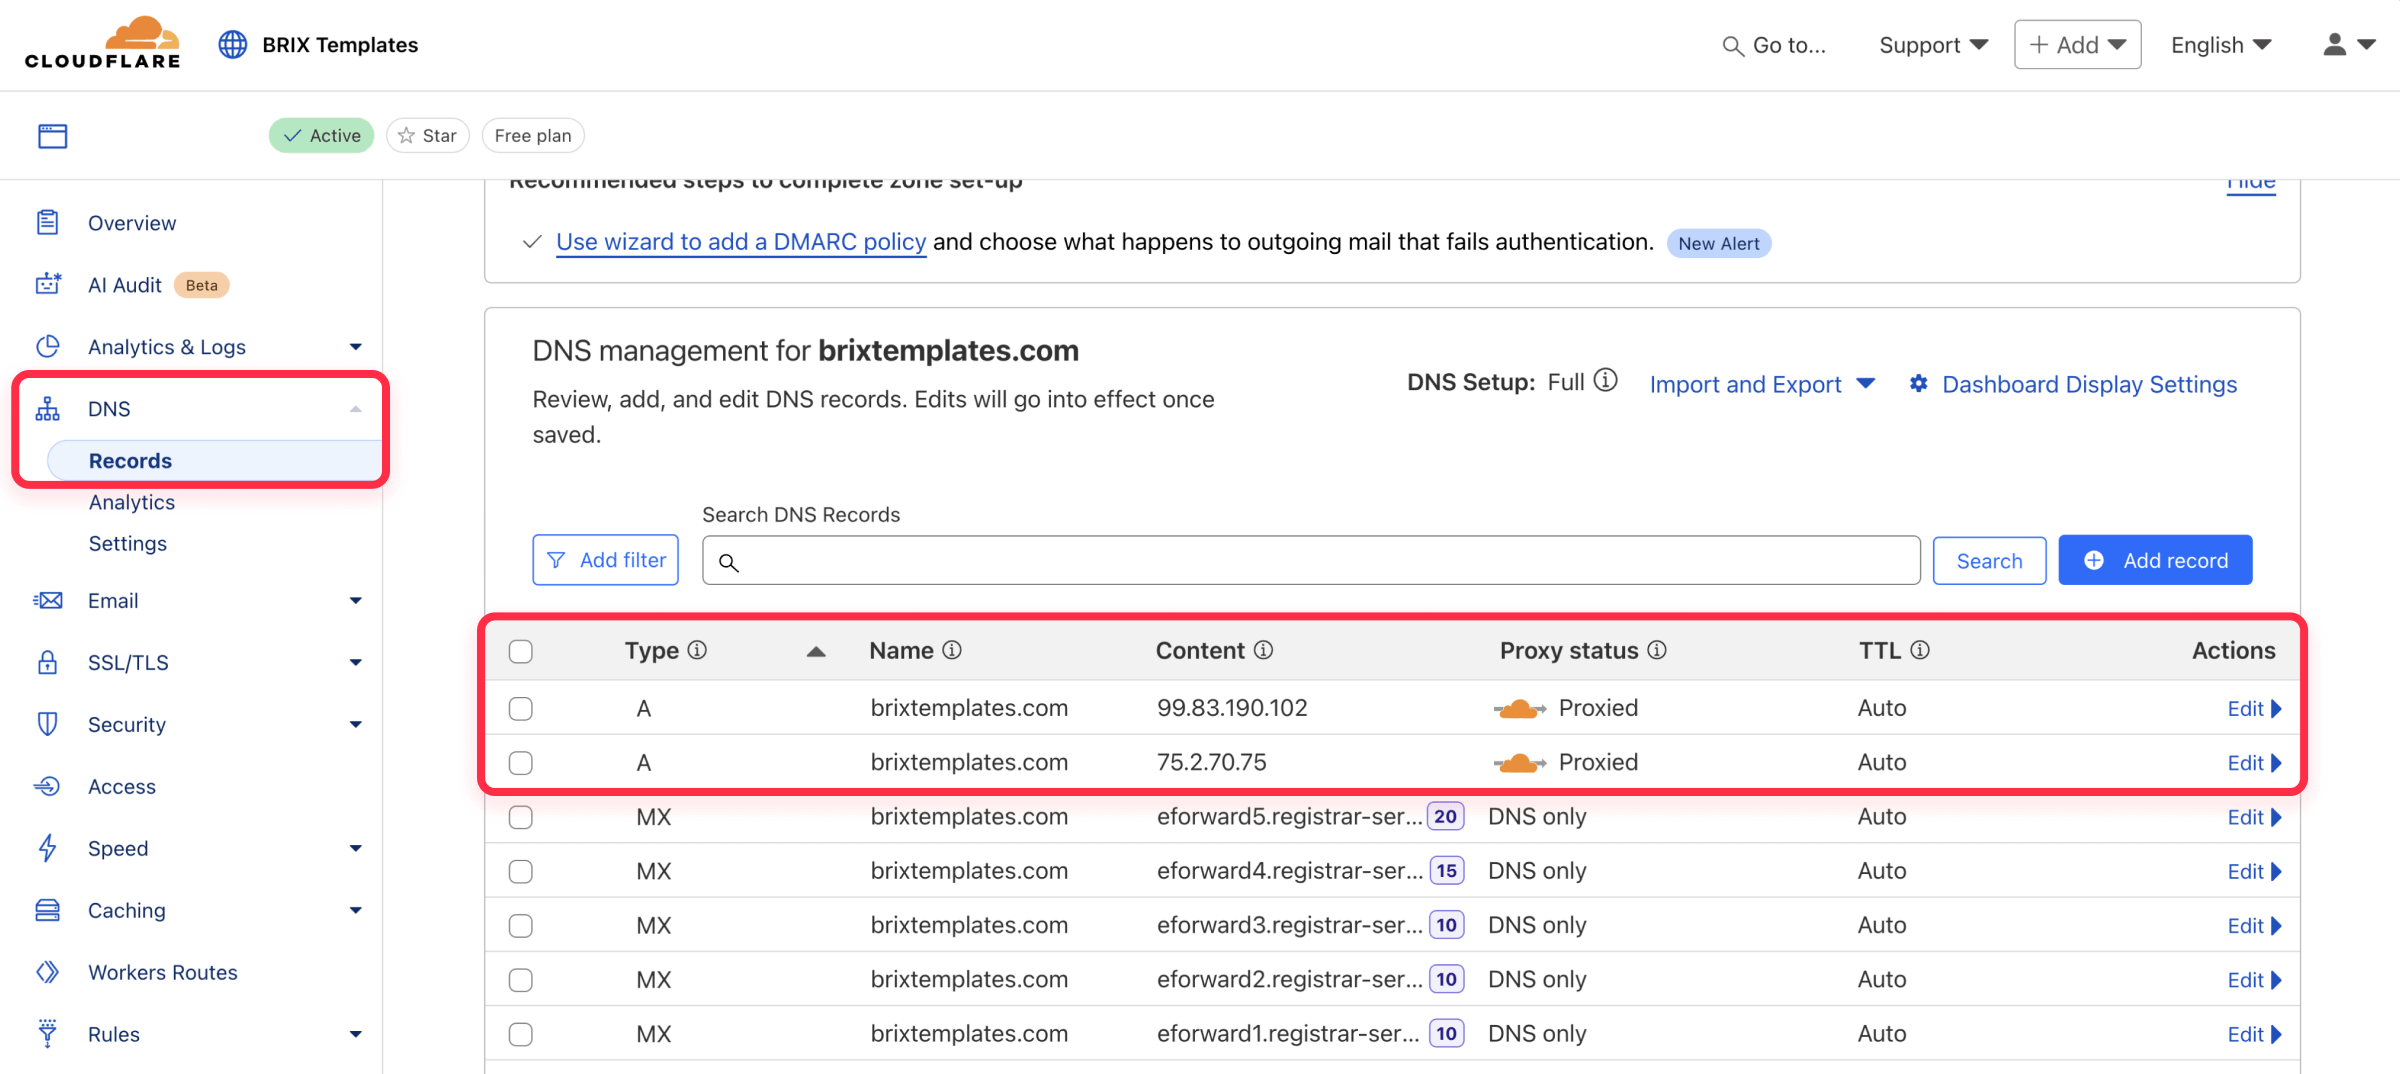Click the Security shield icon

click(48, 724)
